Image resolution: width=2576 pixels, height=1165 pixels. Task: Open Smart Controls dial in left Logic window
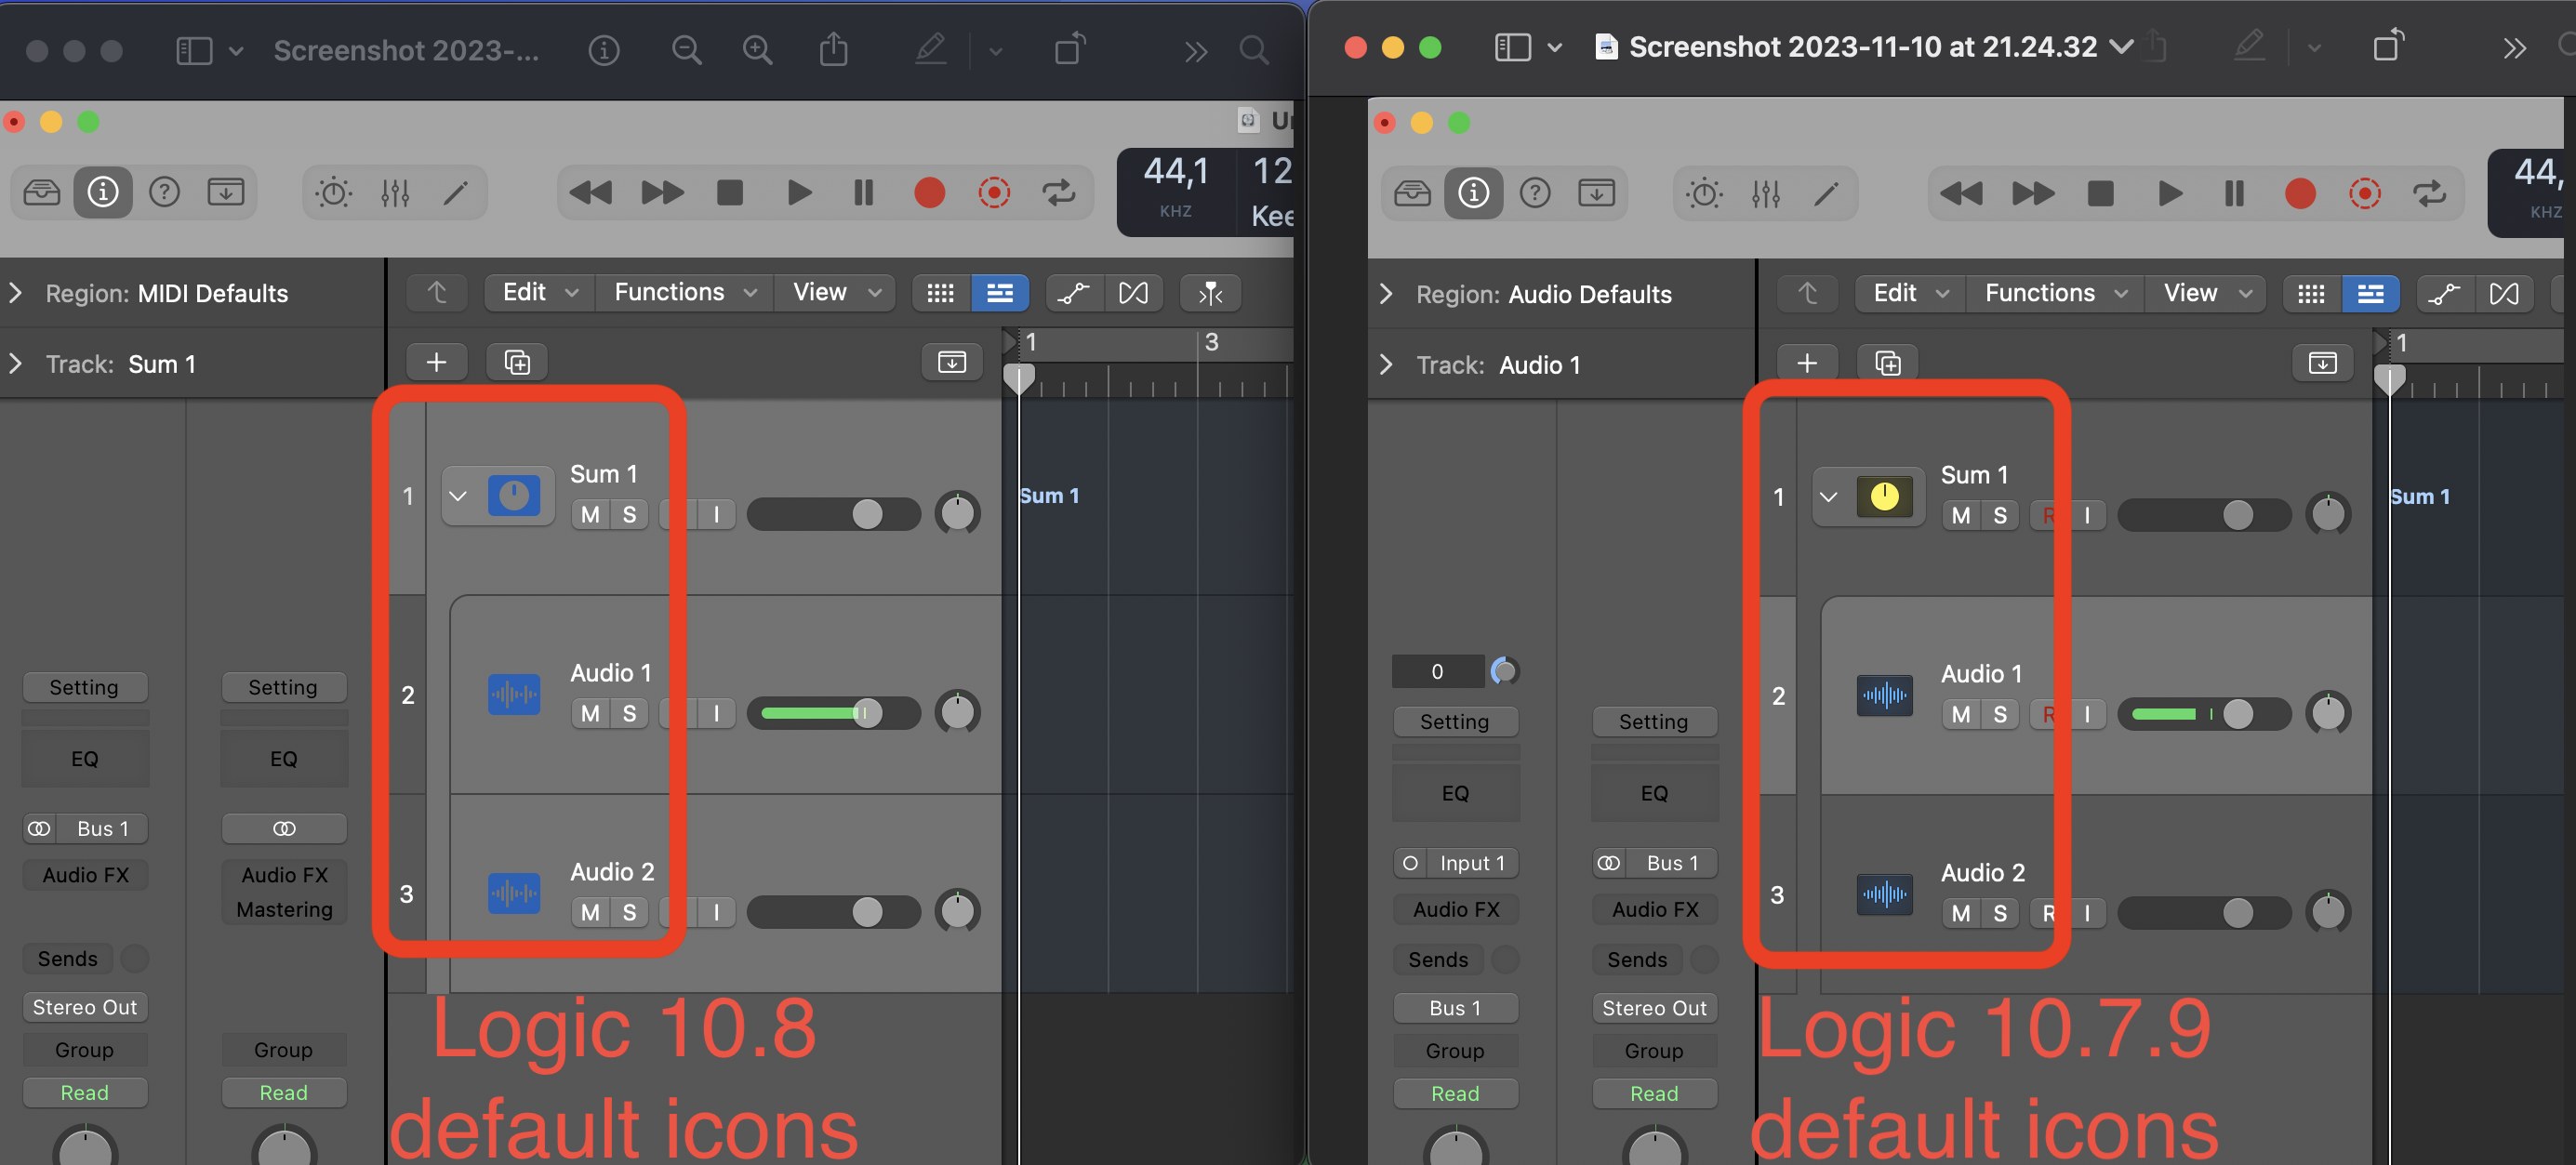pos(333,193)
